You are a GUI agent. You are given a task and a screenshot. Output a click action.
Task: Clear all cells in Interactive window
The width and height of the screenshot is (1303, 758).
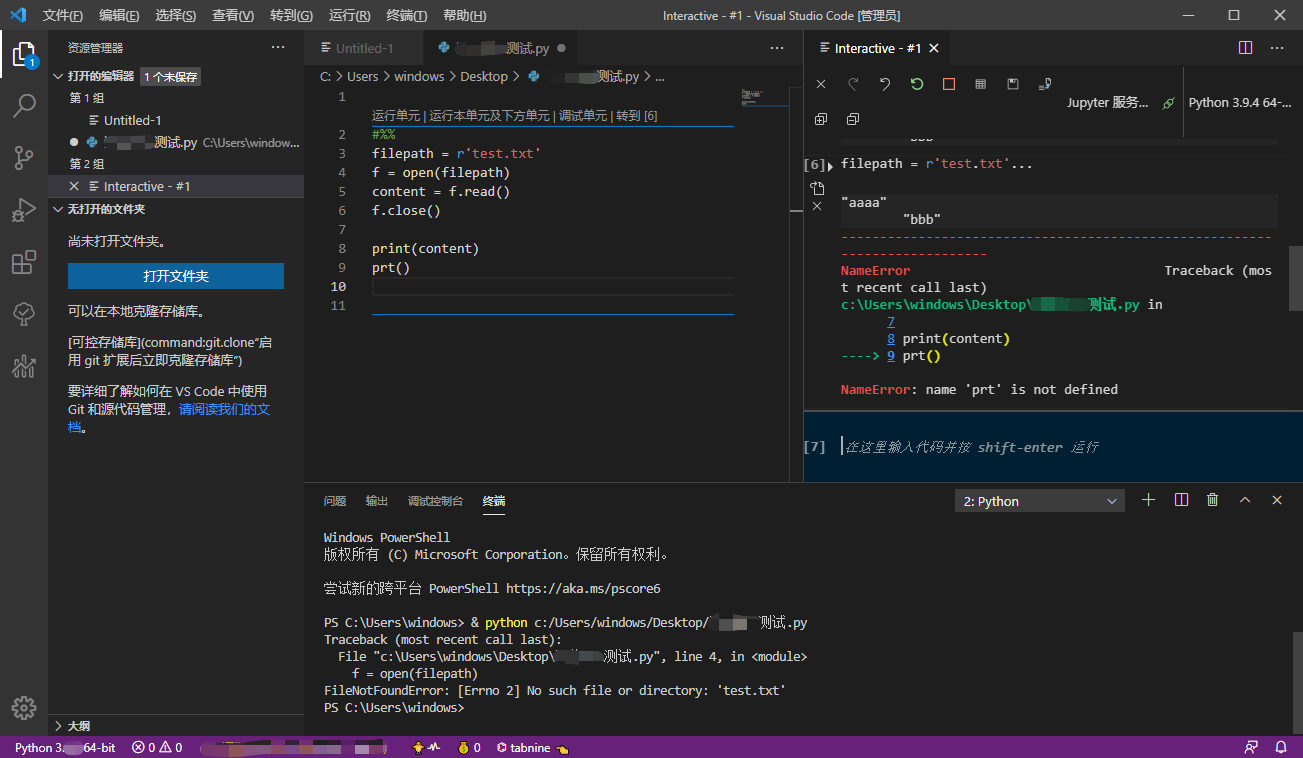point(821,84)
